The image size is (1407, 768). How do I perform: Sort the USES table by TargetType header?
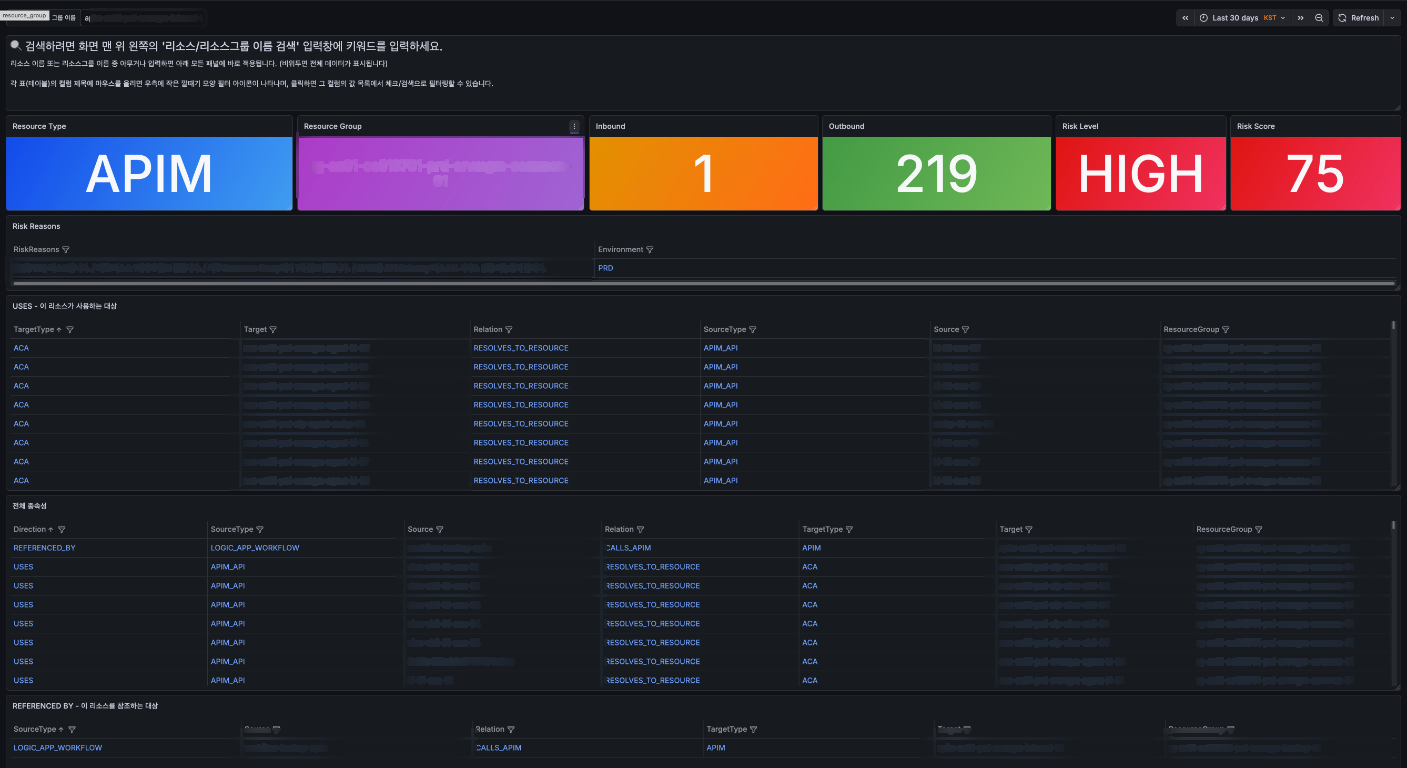point(34,329)
